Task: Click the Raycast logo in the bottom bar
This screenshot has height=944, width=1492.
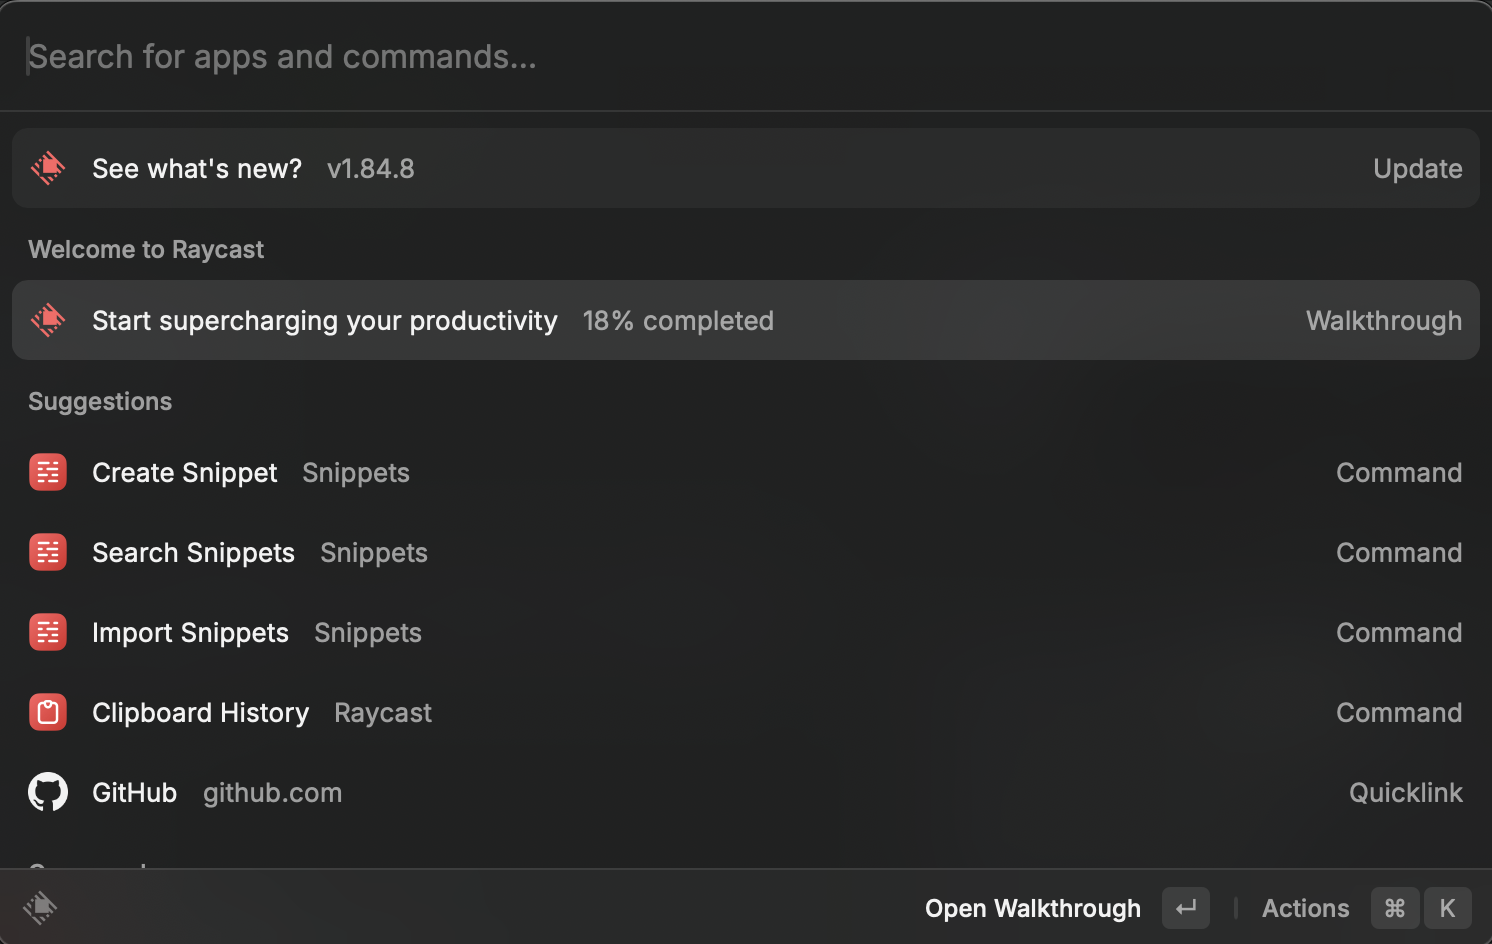Action: point(40,907)
